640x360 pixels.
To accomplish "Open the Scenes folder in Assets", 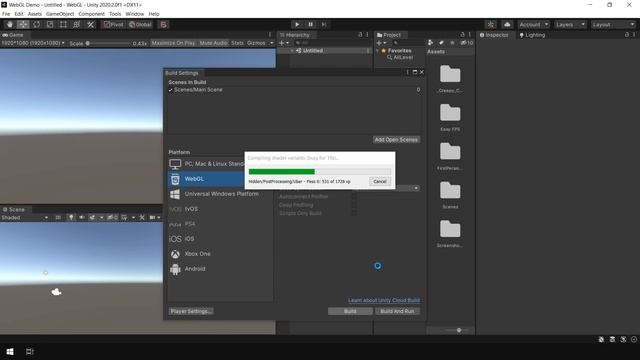I will (x=450, y=195).
